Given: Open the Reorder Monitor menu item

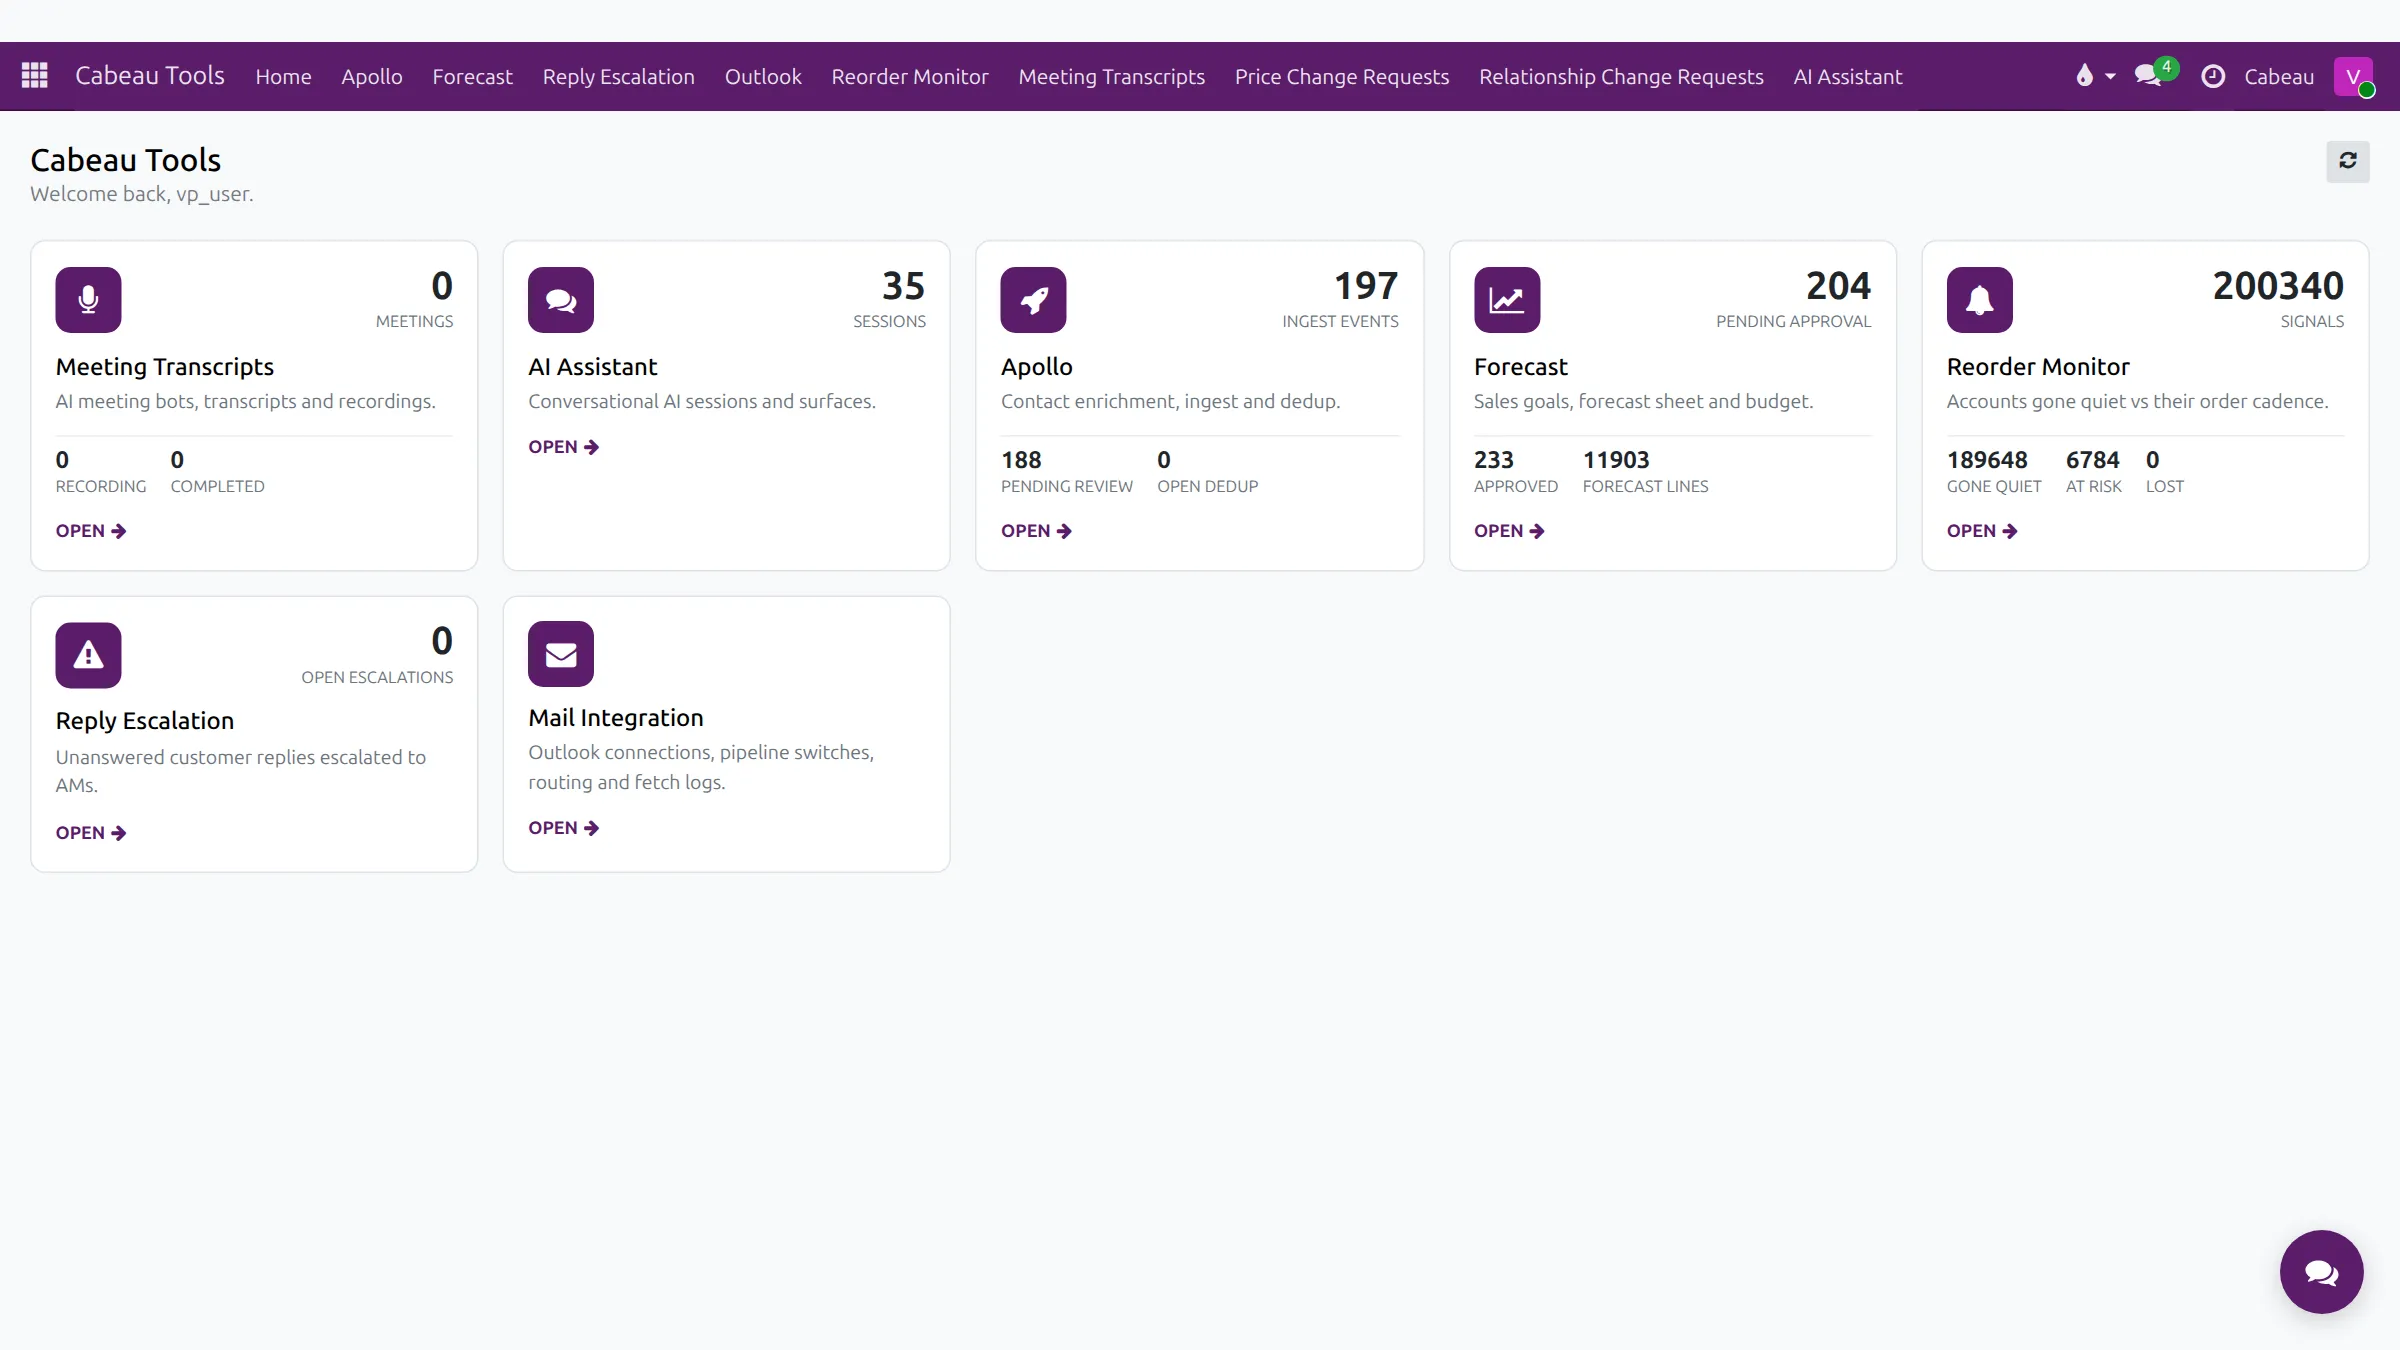Looking at the screenshot, I should [909, 77].
